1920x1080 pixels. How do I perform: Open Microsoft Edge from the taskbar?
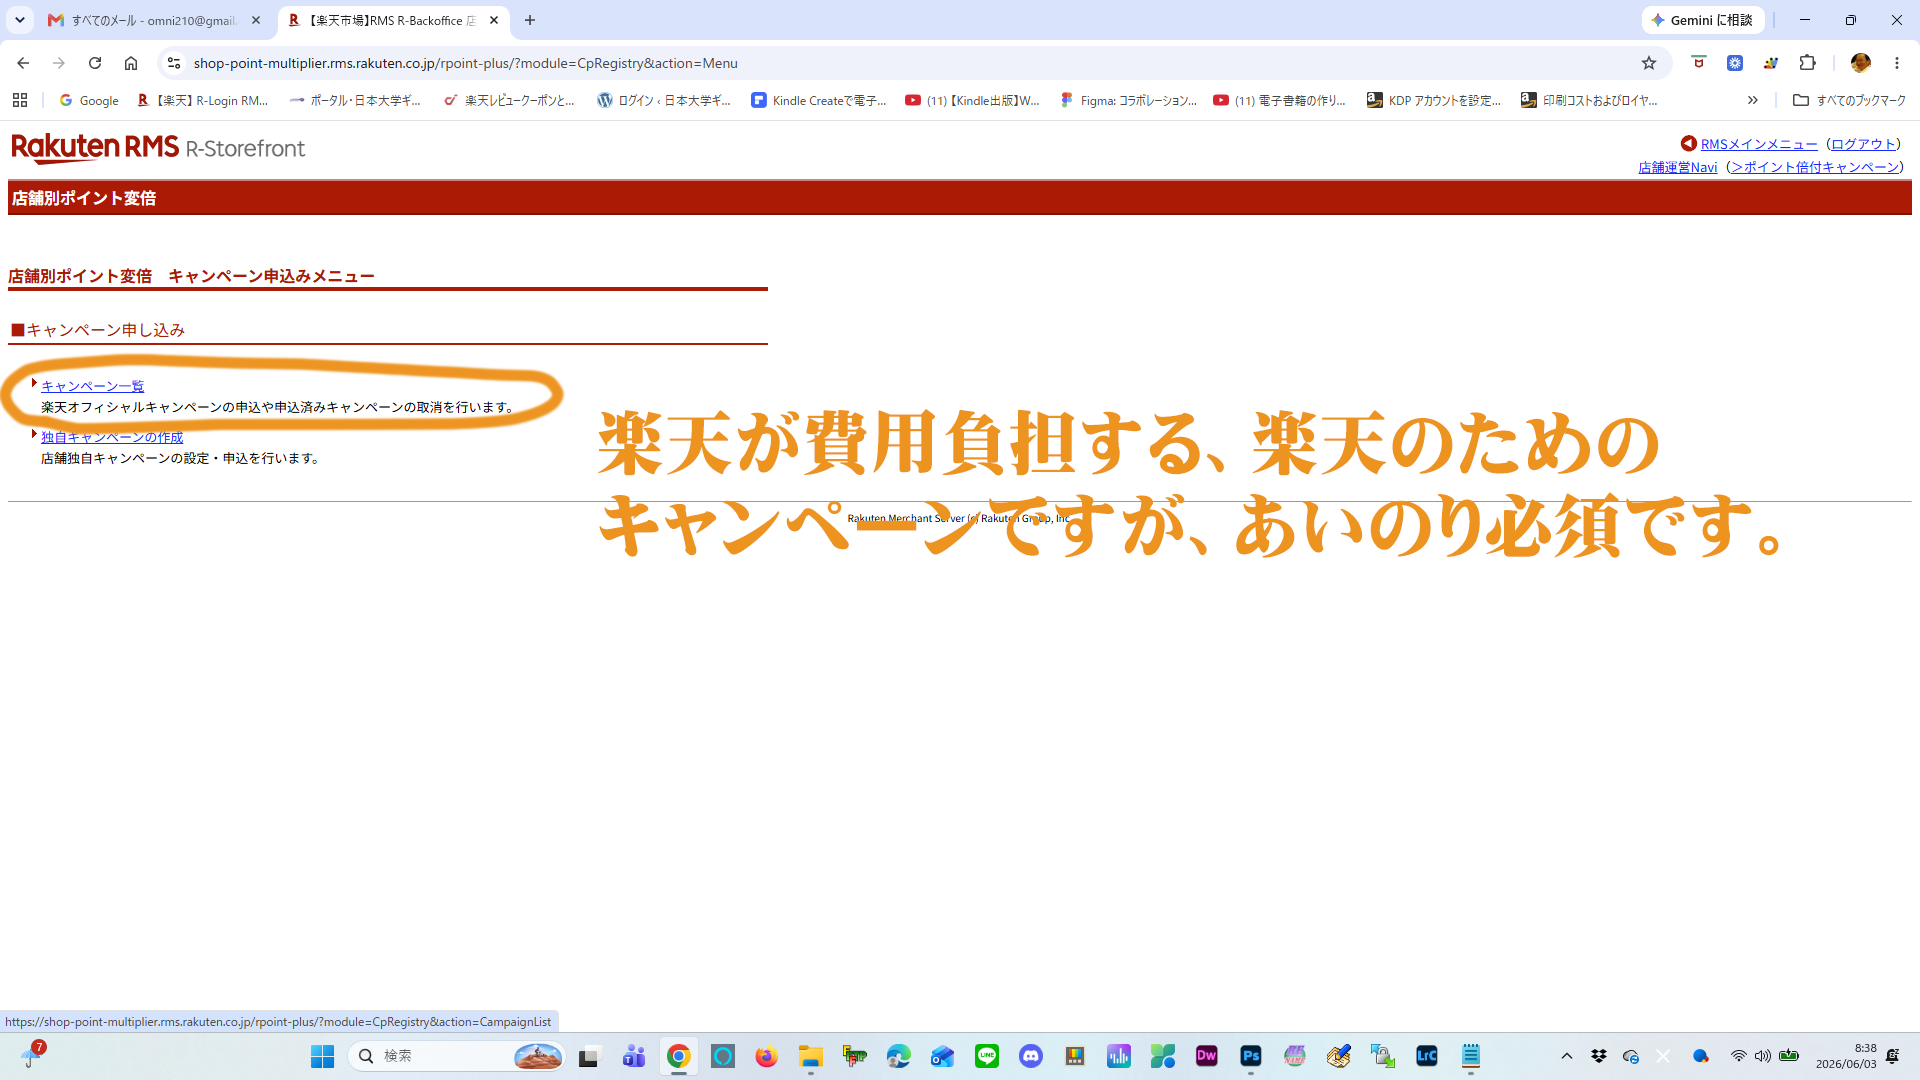point(899,1056)
